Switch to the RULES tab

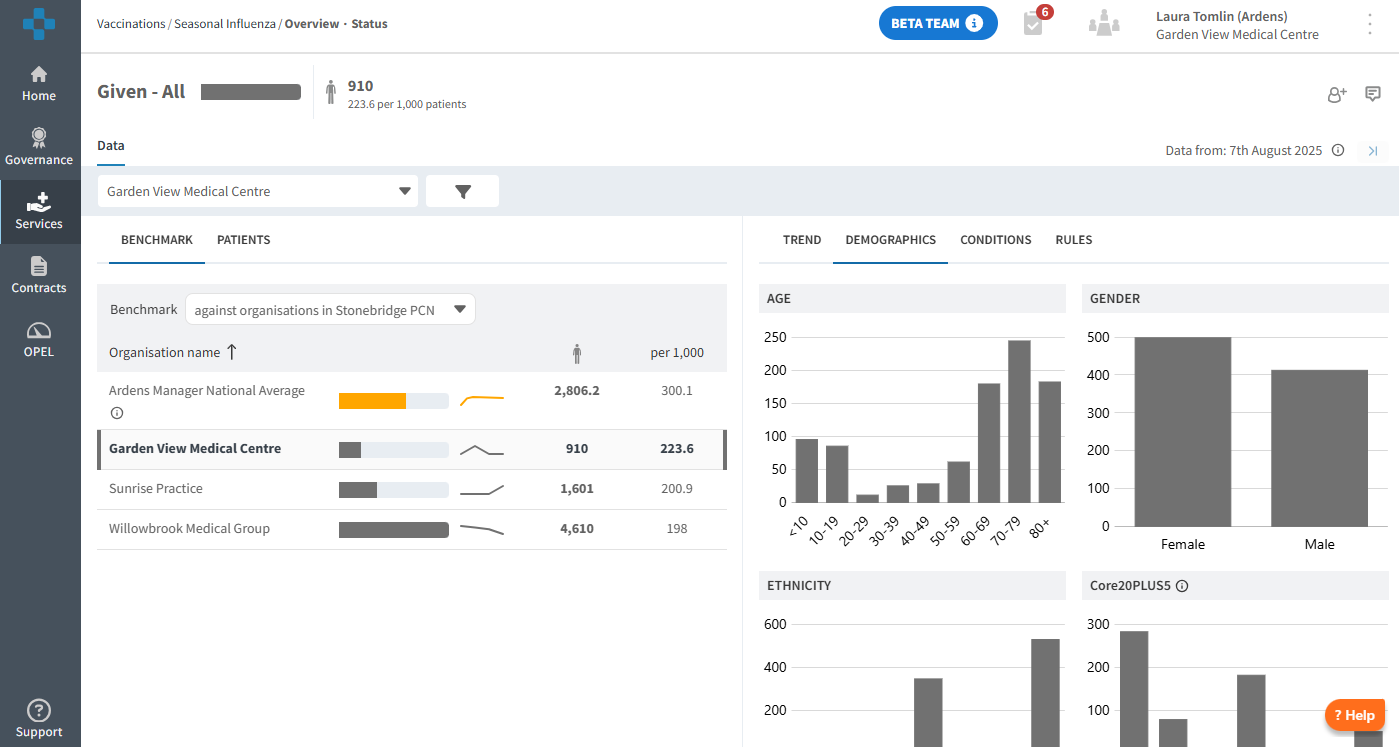1074,240
